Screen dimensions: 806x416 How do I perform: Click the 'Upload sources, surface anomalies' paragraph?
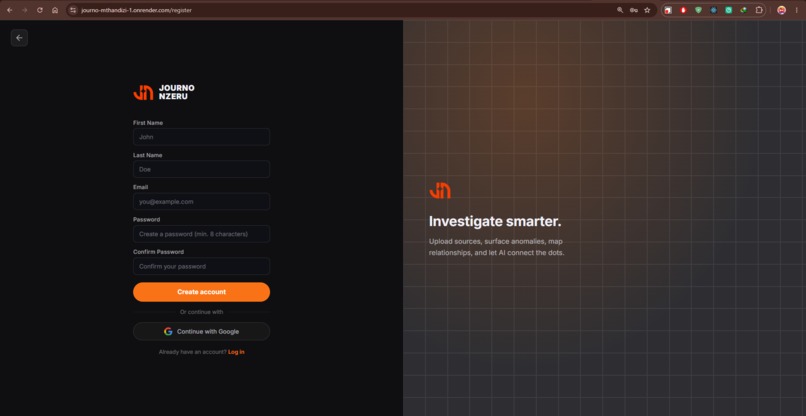click(x=497, y=247)
